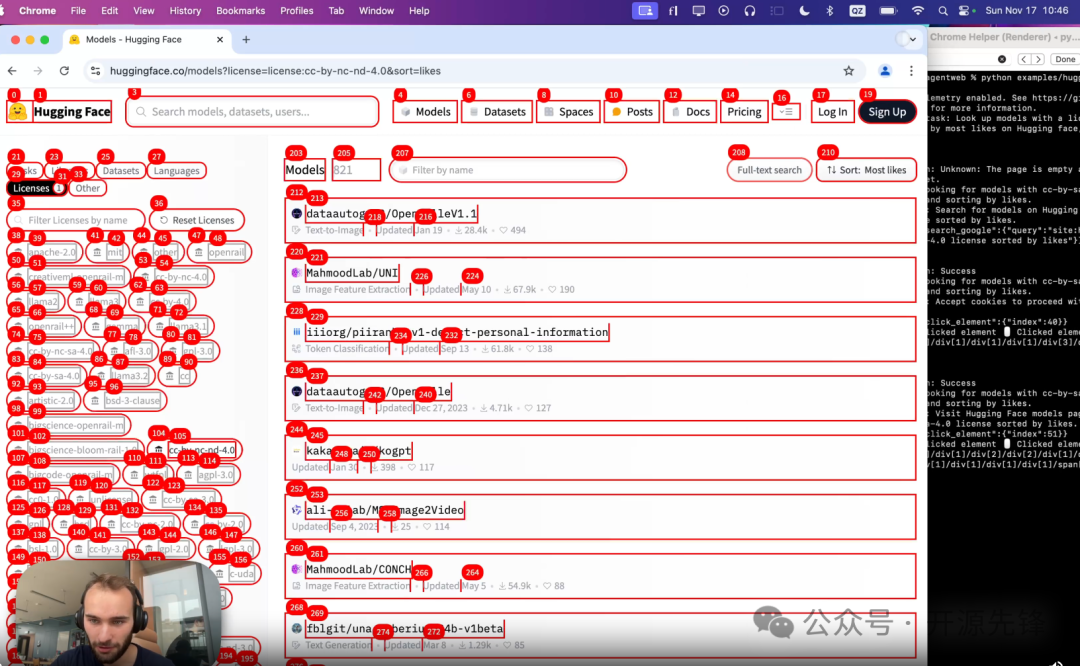Click the Reset Licenses button
This screenshot has height=666, width=1080.
pyautogui.click(x=197, y=219)
